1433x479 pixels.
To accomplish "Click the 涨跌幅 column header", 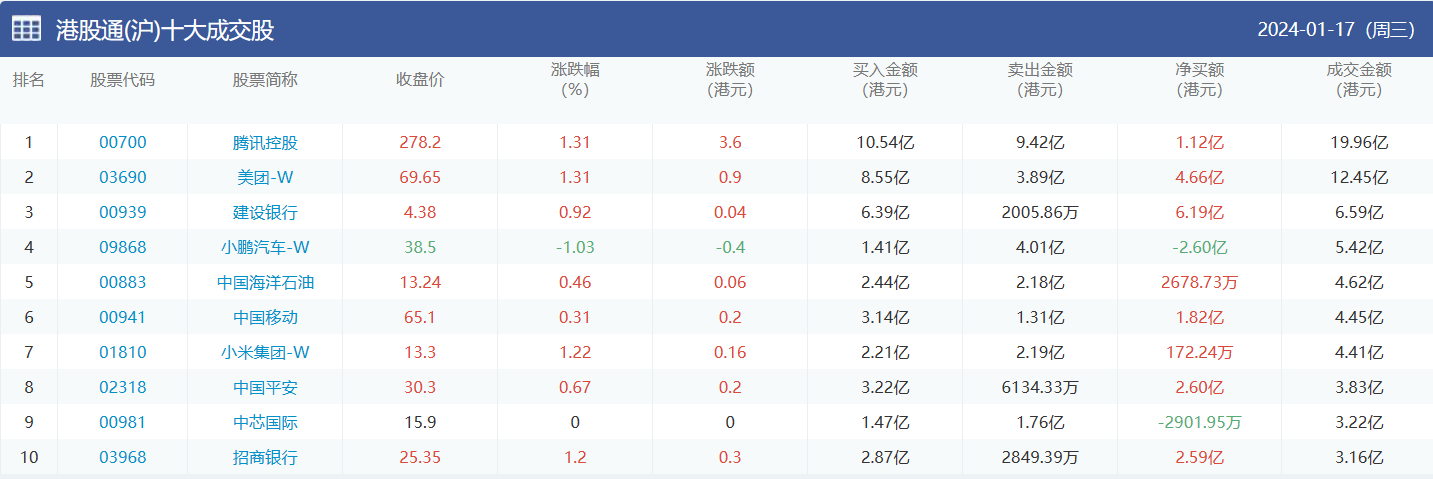I will [575, 80].
